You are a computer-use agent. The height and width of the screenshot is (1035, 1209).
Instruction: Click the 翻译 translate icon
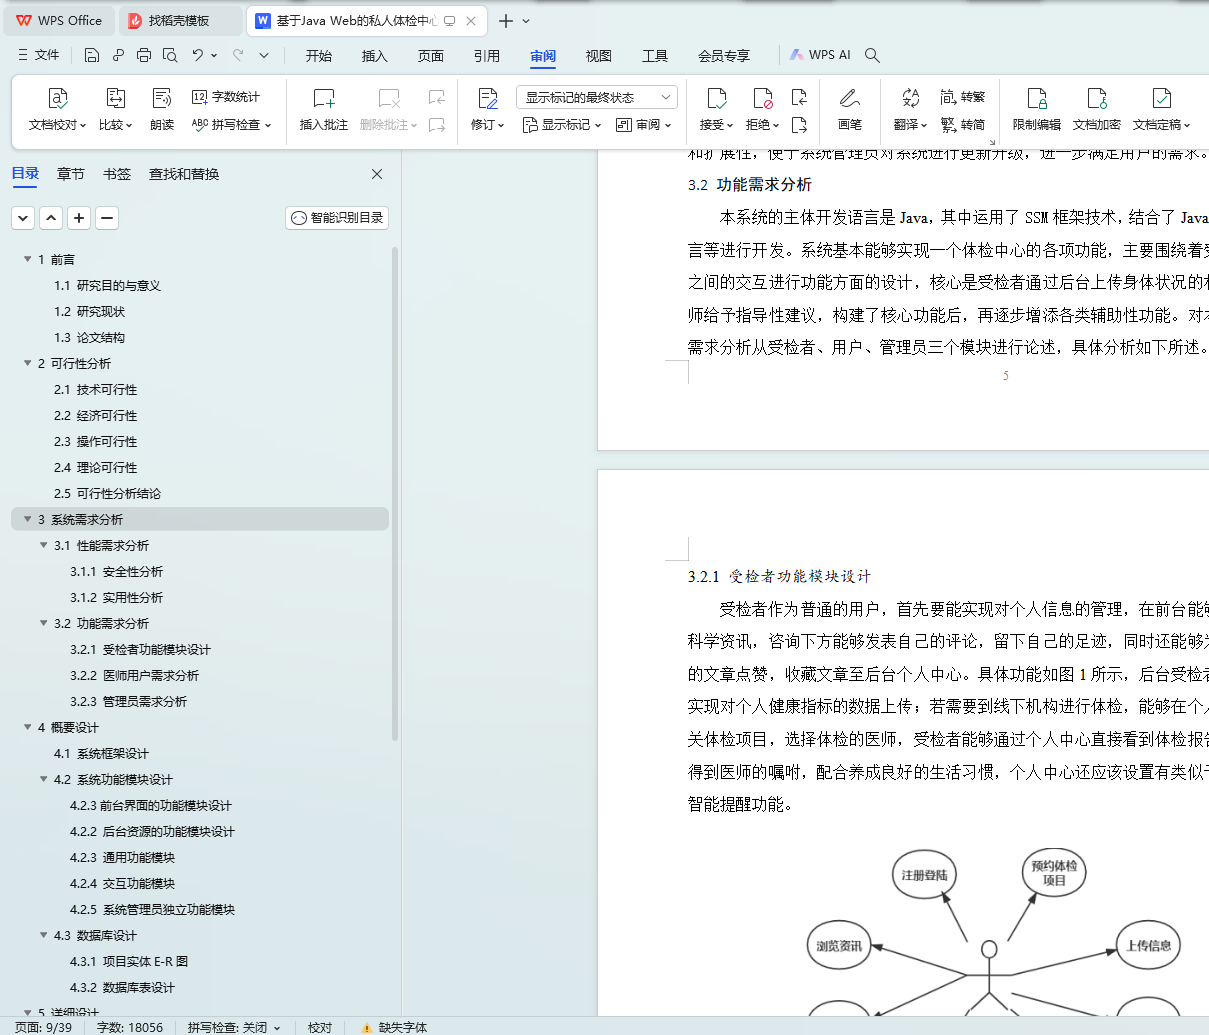[x=910, y=98]
